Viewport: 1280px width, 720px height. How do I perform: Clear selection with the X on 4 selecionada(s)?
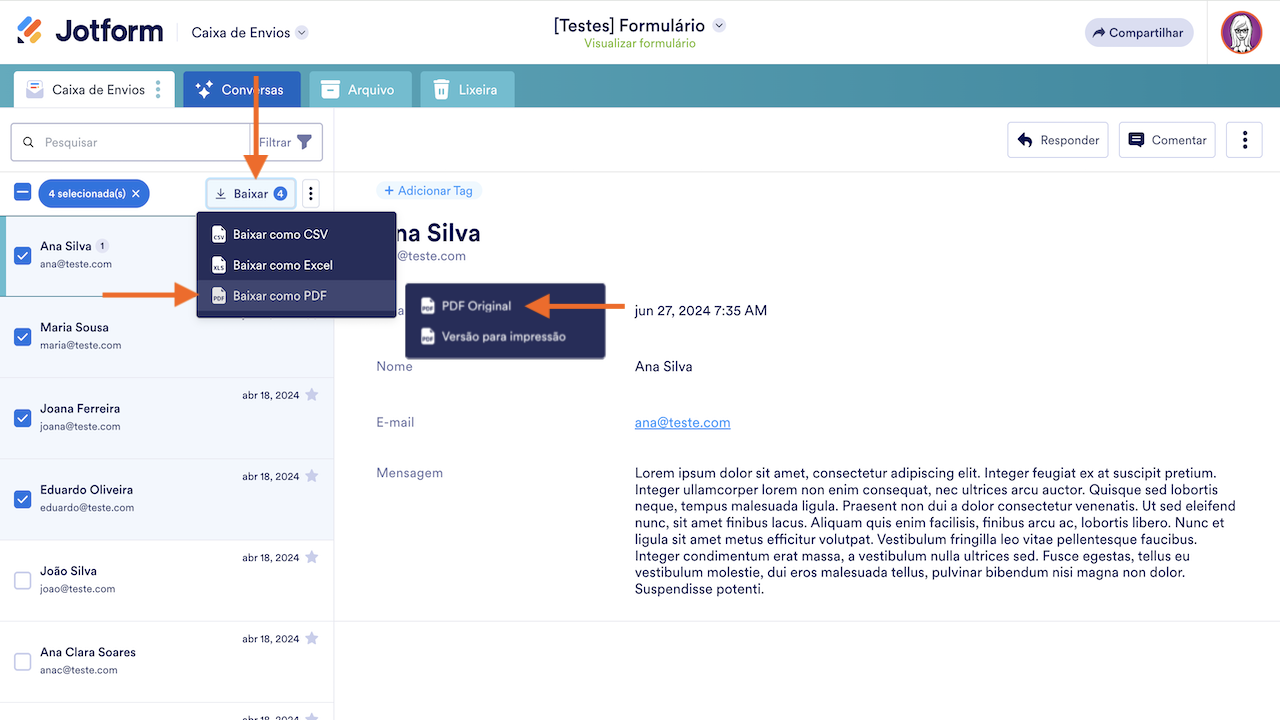136,194
